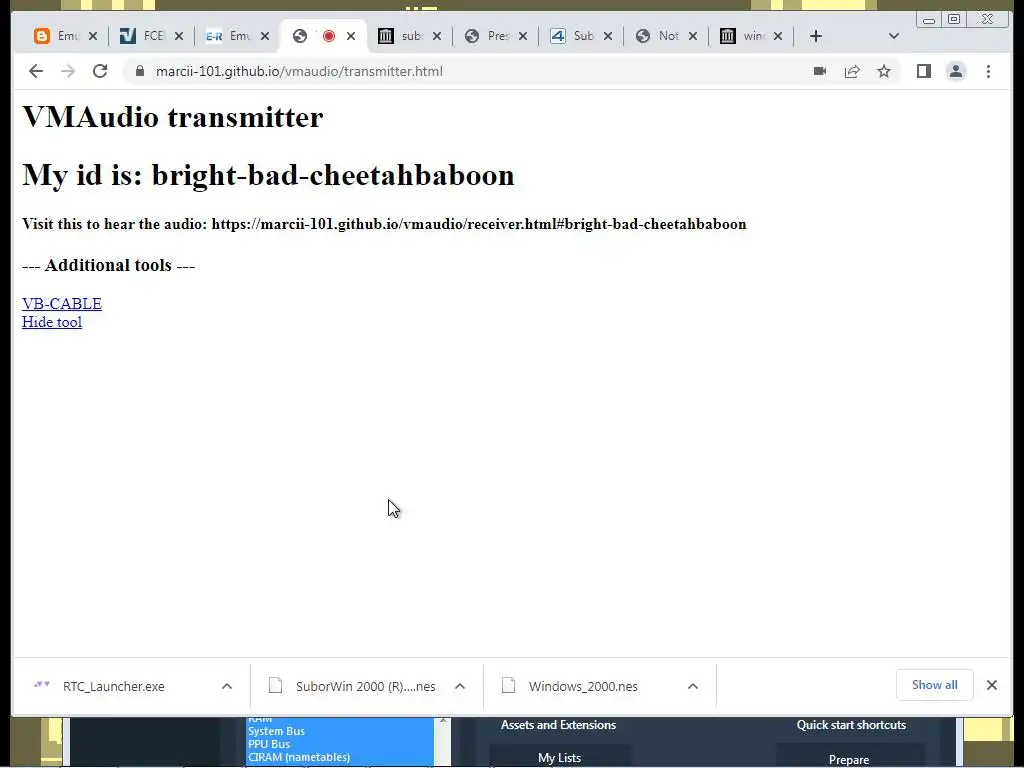Open the browser side panel
The height and width of the screenshot is (768, 1024).
click(923, 71)
